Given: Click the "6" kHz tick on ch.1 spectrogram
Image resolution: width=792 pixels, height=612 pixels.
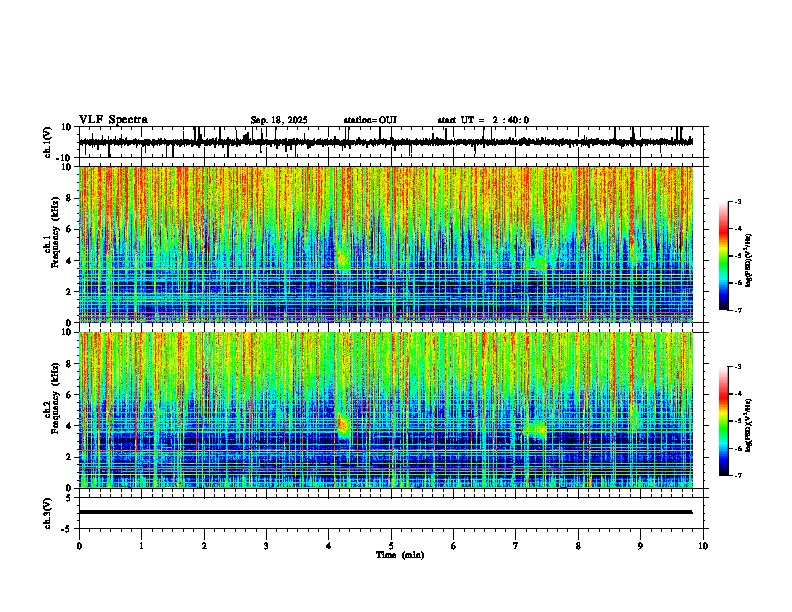Looking at the screenshot, I should [70, 229].
